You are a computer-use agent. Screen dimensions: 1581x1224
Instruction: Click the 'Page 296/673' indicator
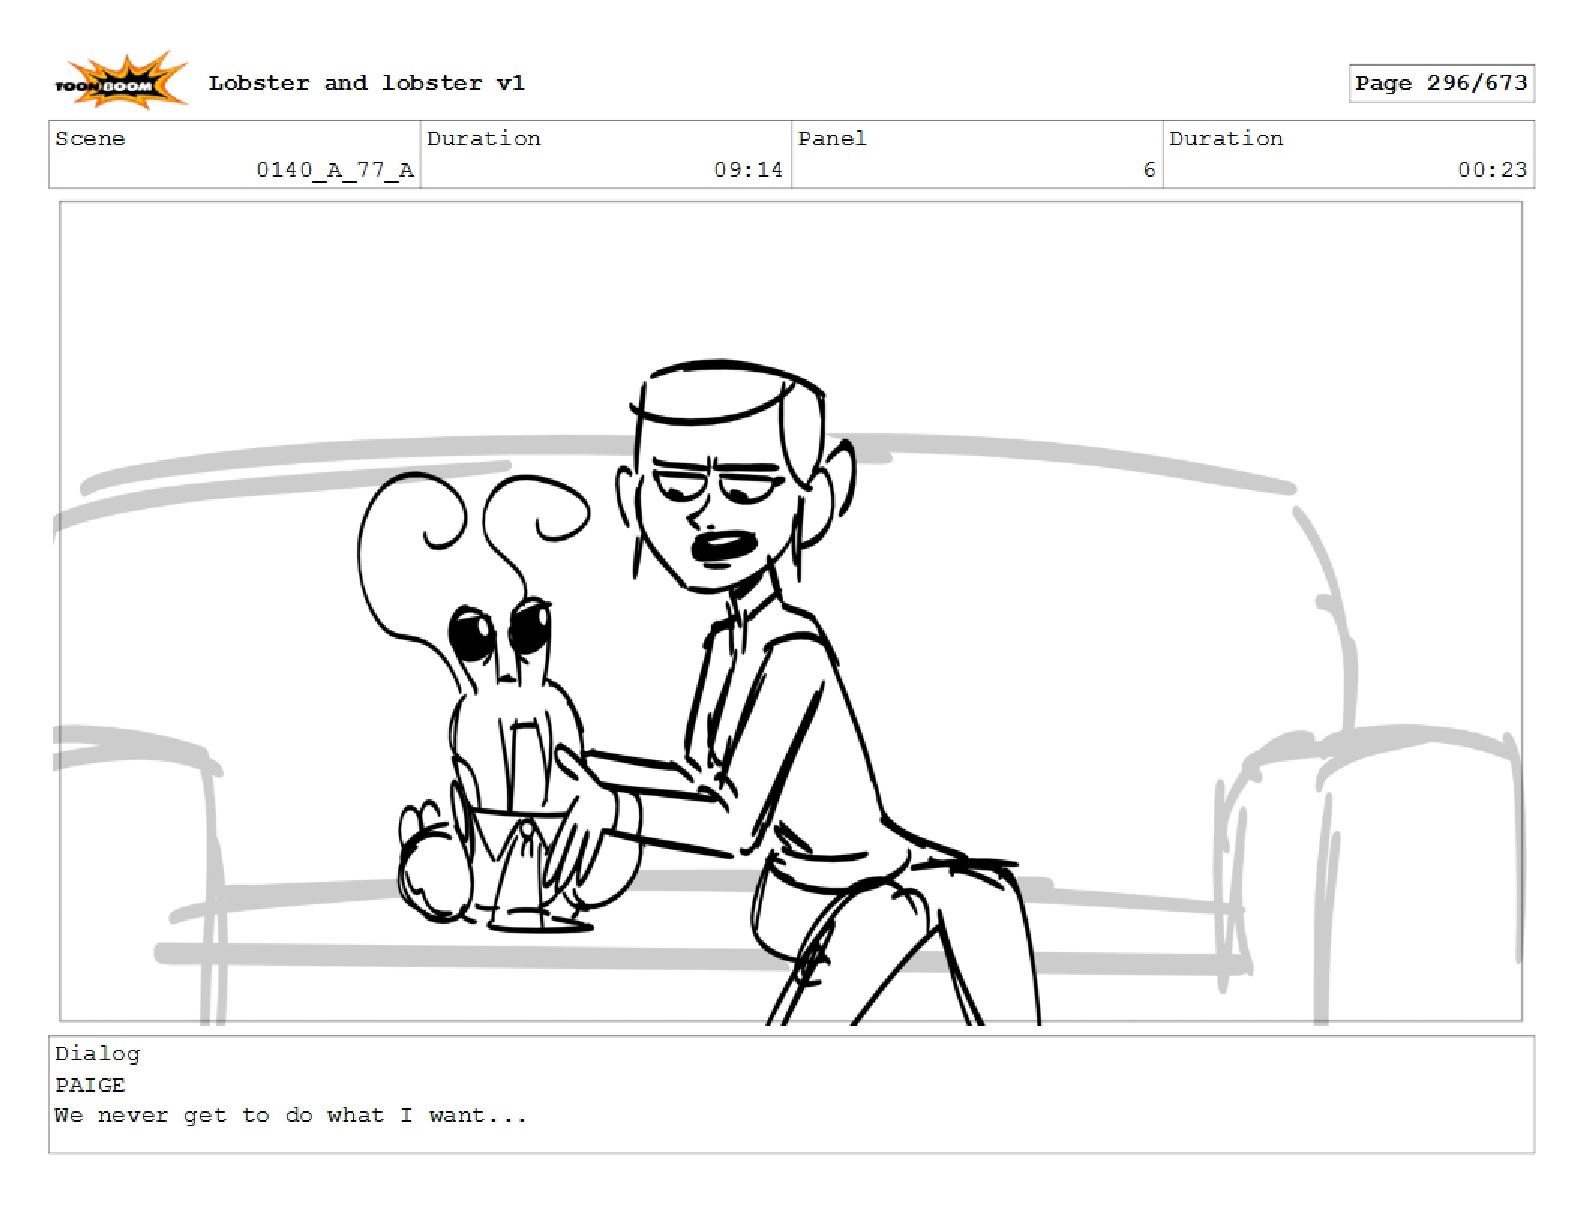pos(1441,83)
